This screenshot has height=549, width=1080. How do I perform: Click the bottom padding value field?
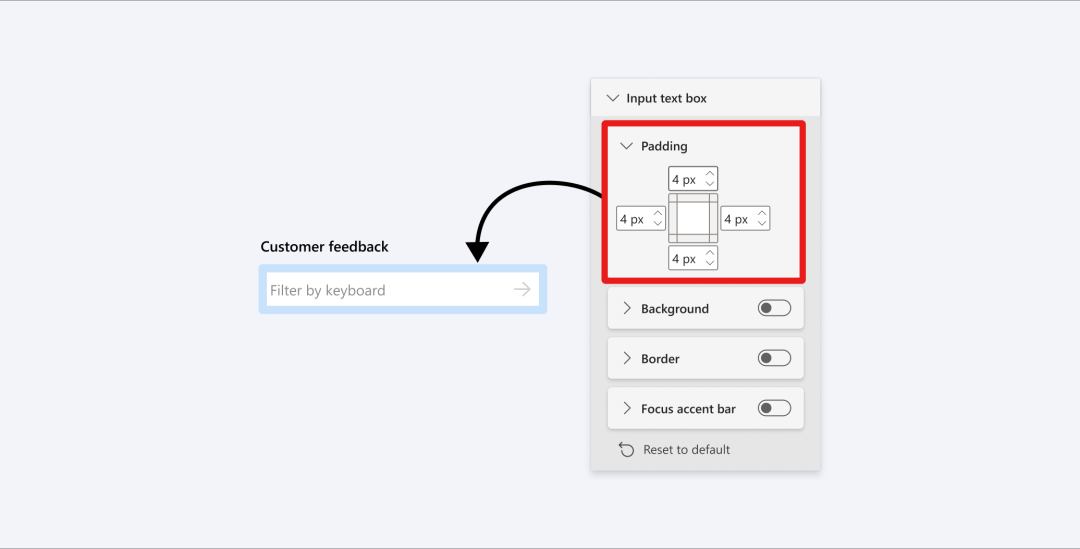coord(693,258)
